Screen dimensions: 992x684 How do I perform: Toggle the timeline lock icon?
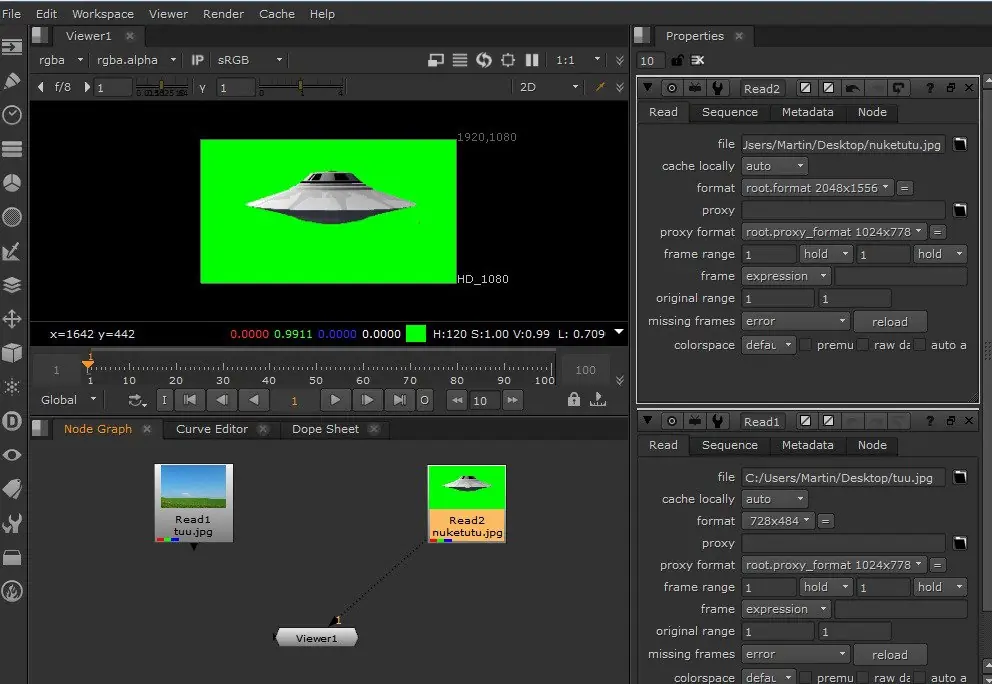574,399
